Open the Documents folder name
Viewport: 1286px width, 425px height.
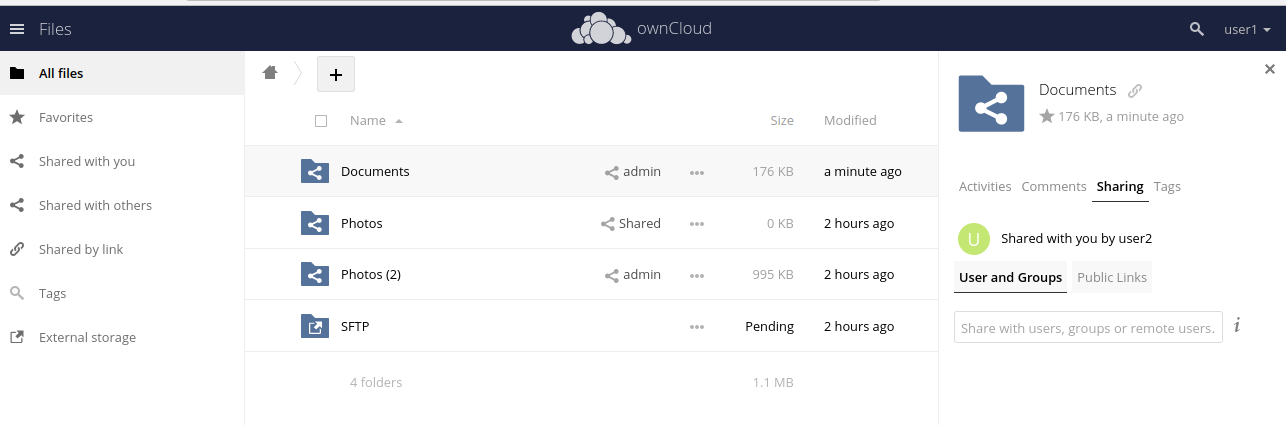tap(375, 171)
